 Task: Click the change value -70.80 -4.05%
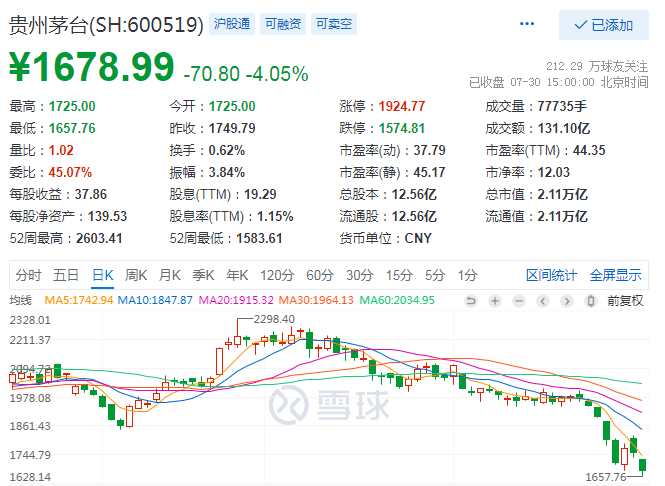[x=246, y=73]
